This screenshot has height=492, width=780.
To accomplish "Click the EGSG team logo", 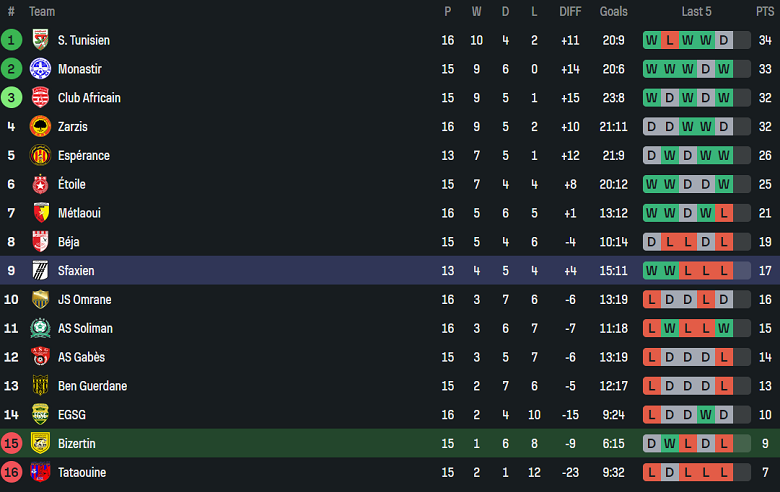I will 40,414.
